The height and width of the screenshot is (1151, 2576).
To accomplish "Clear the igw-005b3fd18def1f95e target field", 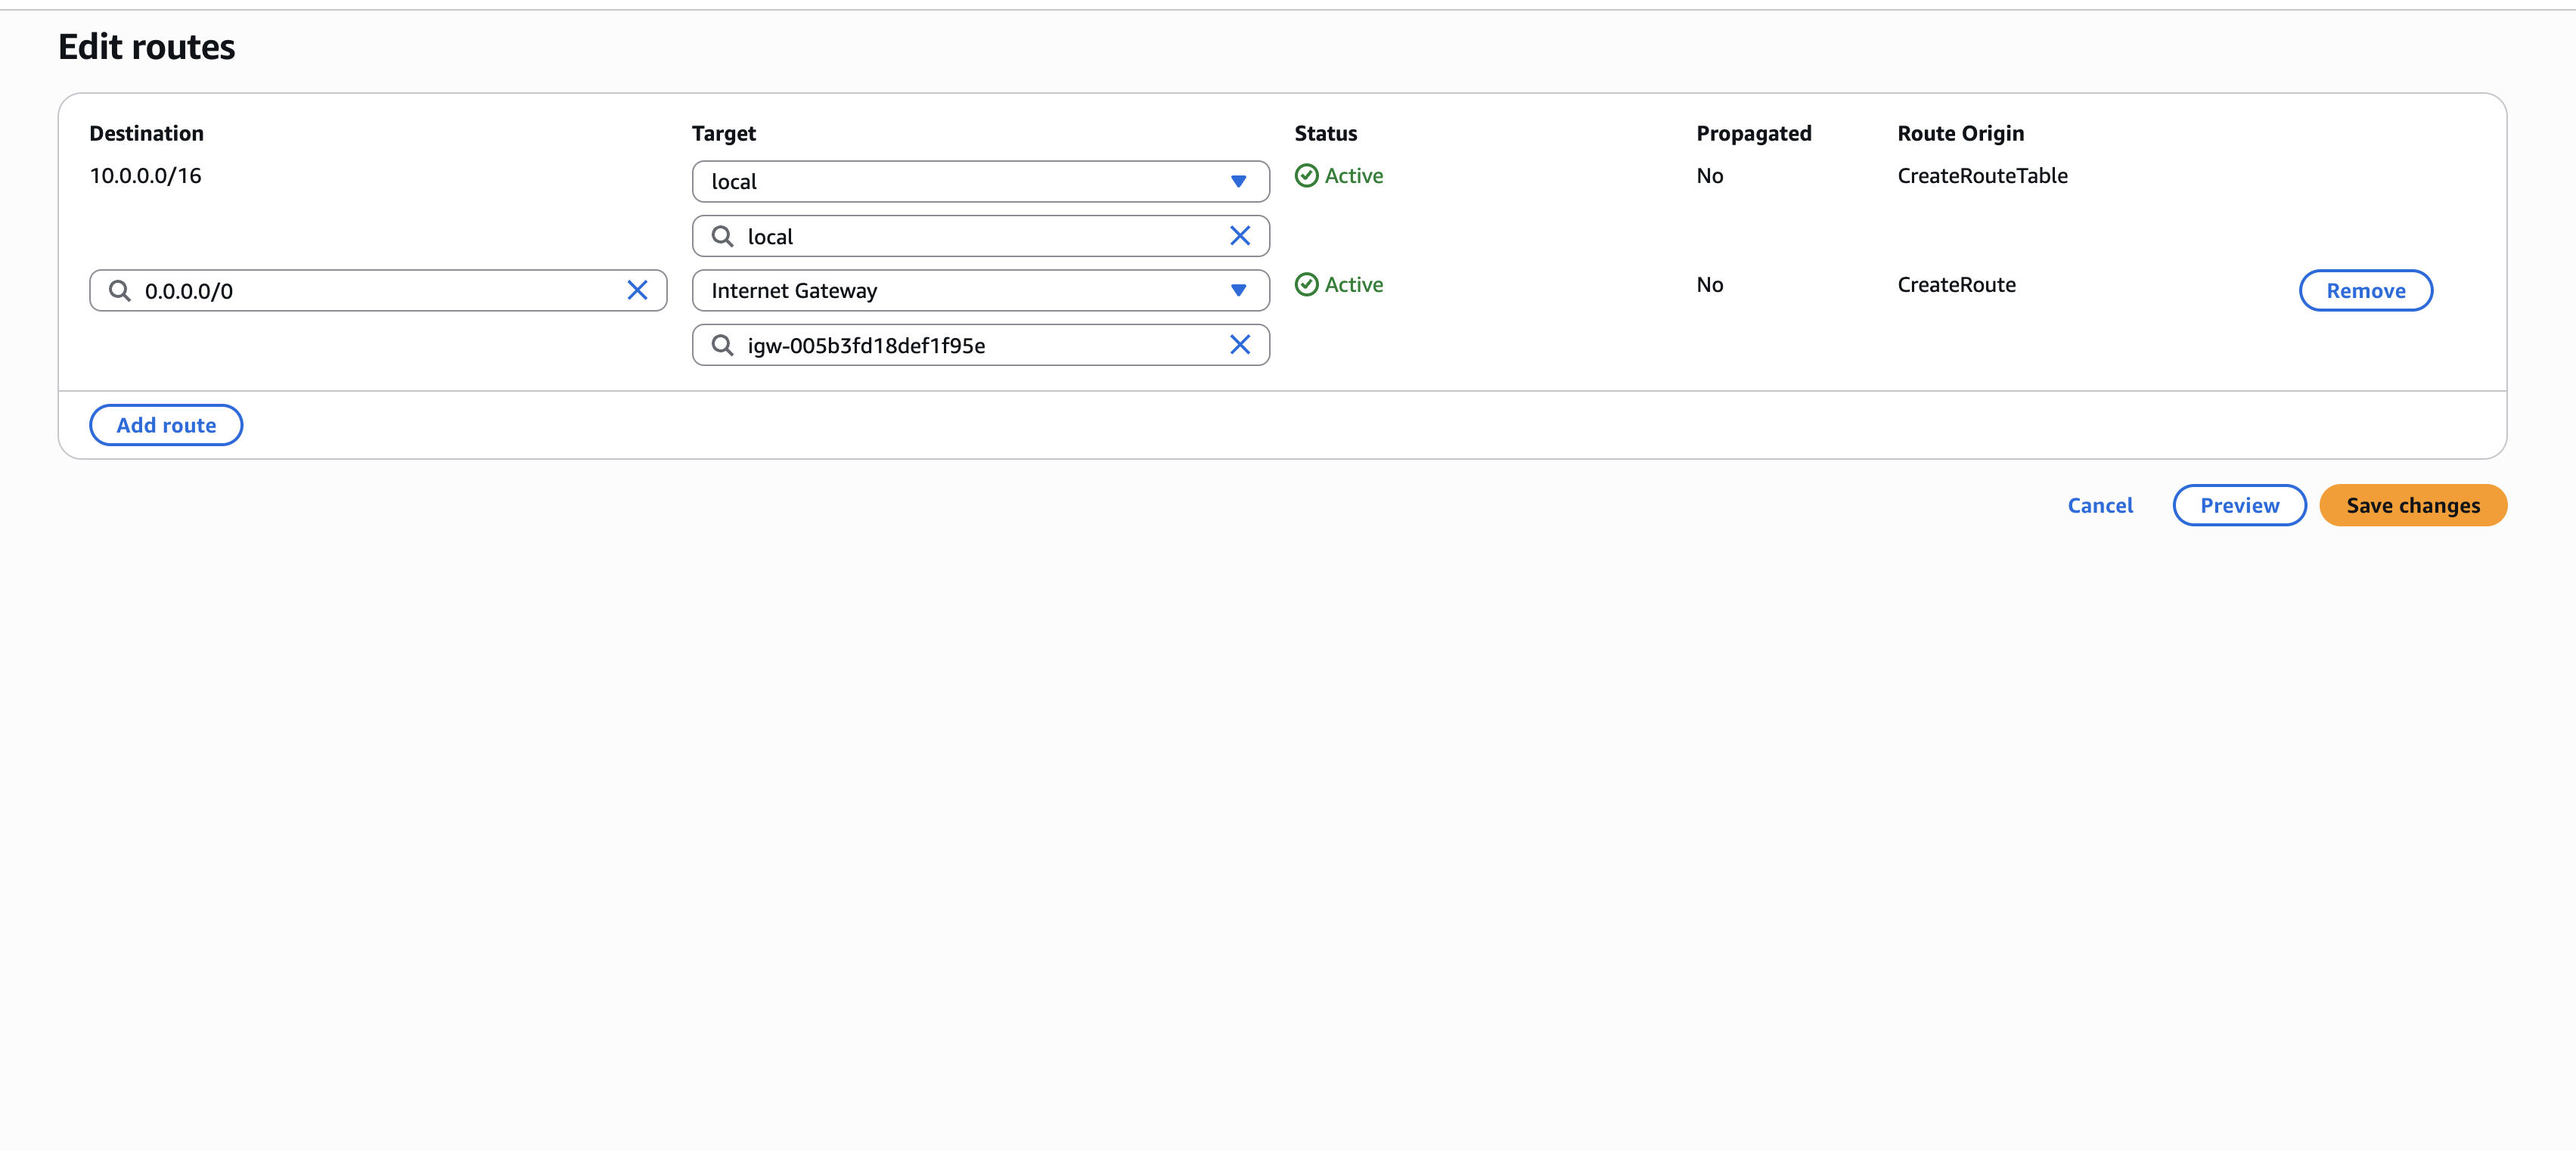I will tap(1239, 345).
